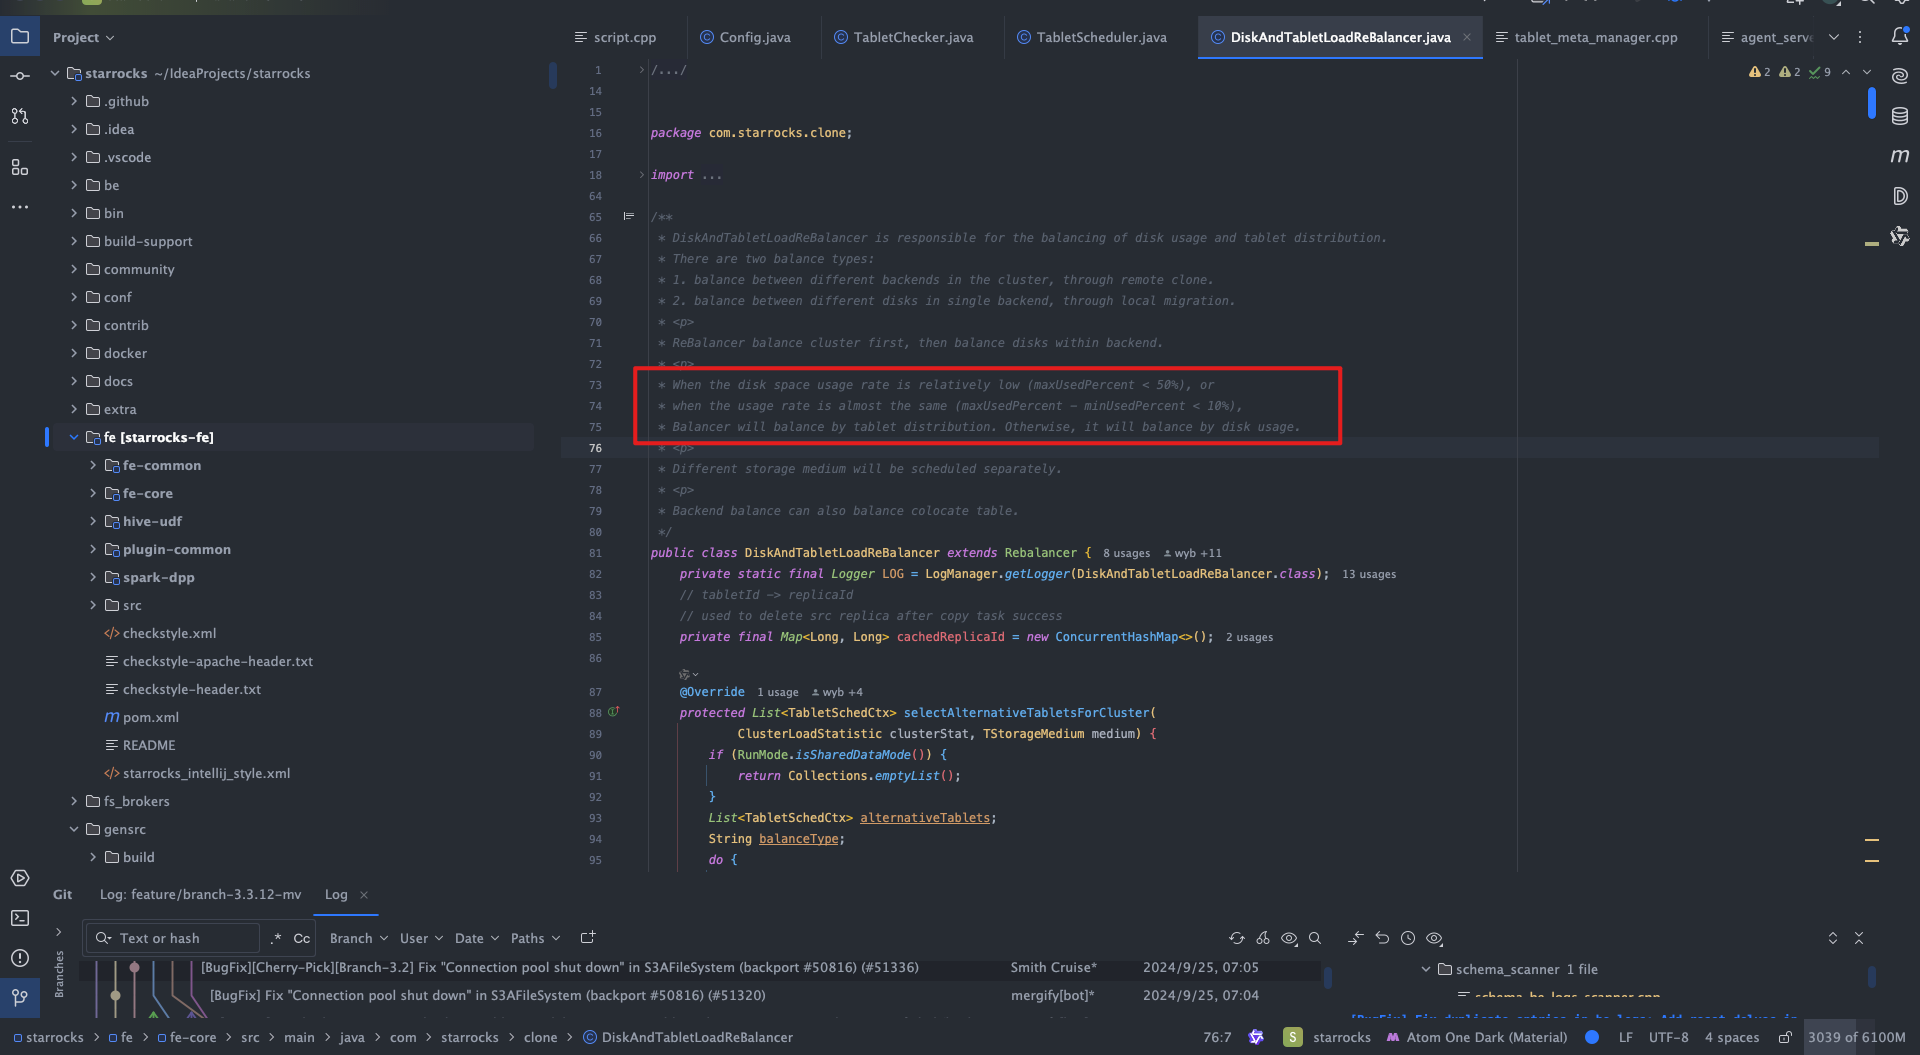This screenshot has width=1920, height=1055.
Task: Switch to tablet_meta_manager.cpp tab
Action: tap(1587, 37)
